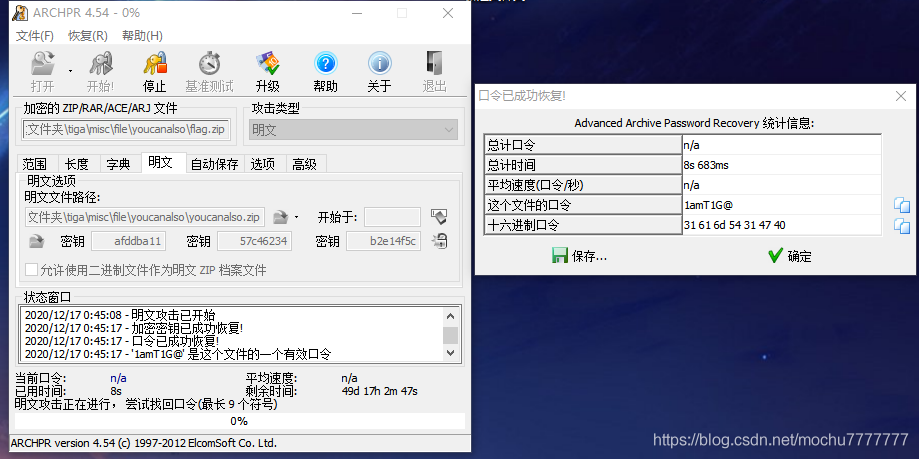Browse for plaintext file folder icon
The height and width of the screenshot is (459, 919).
click(281, 217)
